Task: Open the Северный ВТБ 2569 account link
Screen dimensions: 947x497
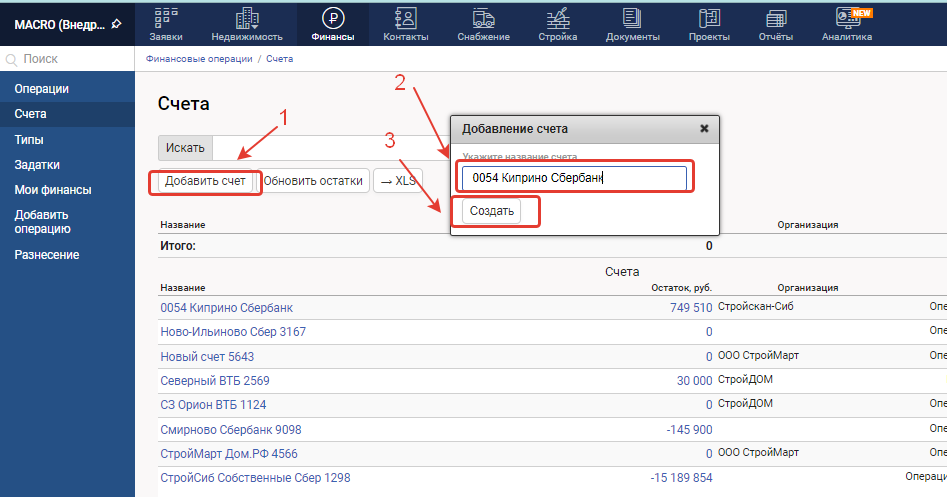Action: click(215, 381)
